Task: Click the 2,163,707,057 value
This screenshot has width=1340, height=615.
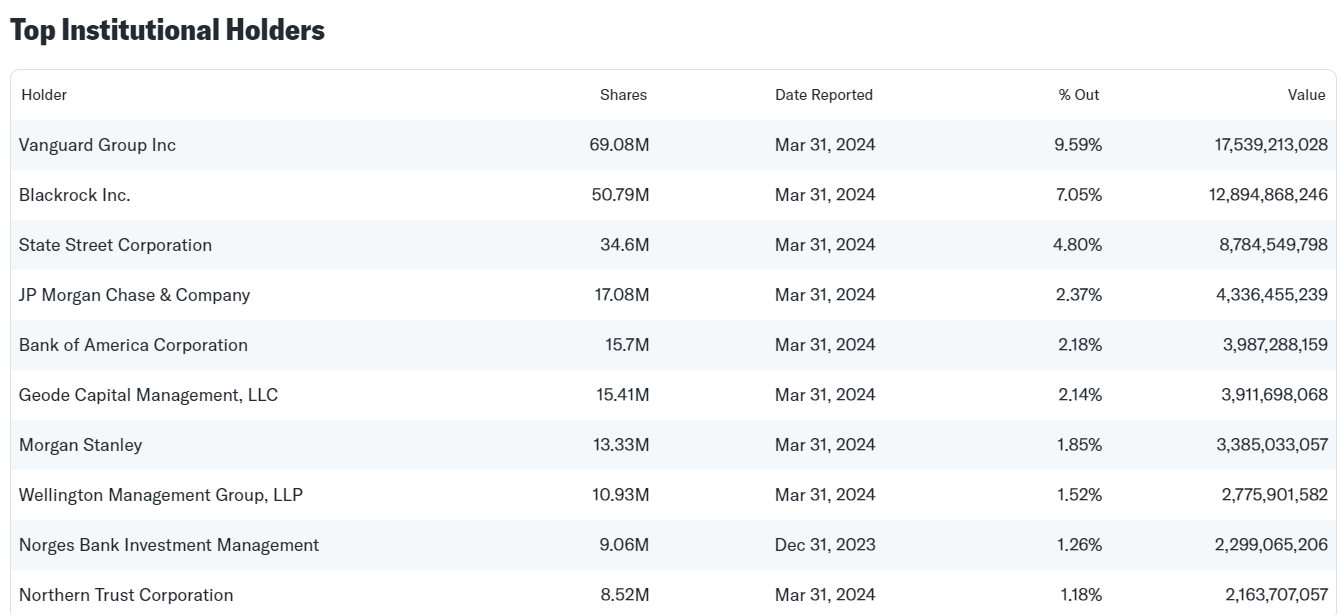Action: point(1277,595)
